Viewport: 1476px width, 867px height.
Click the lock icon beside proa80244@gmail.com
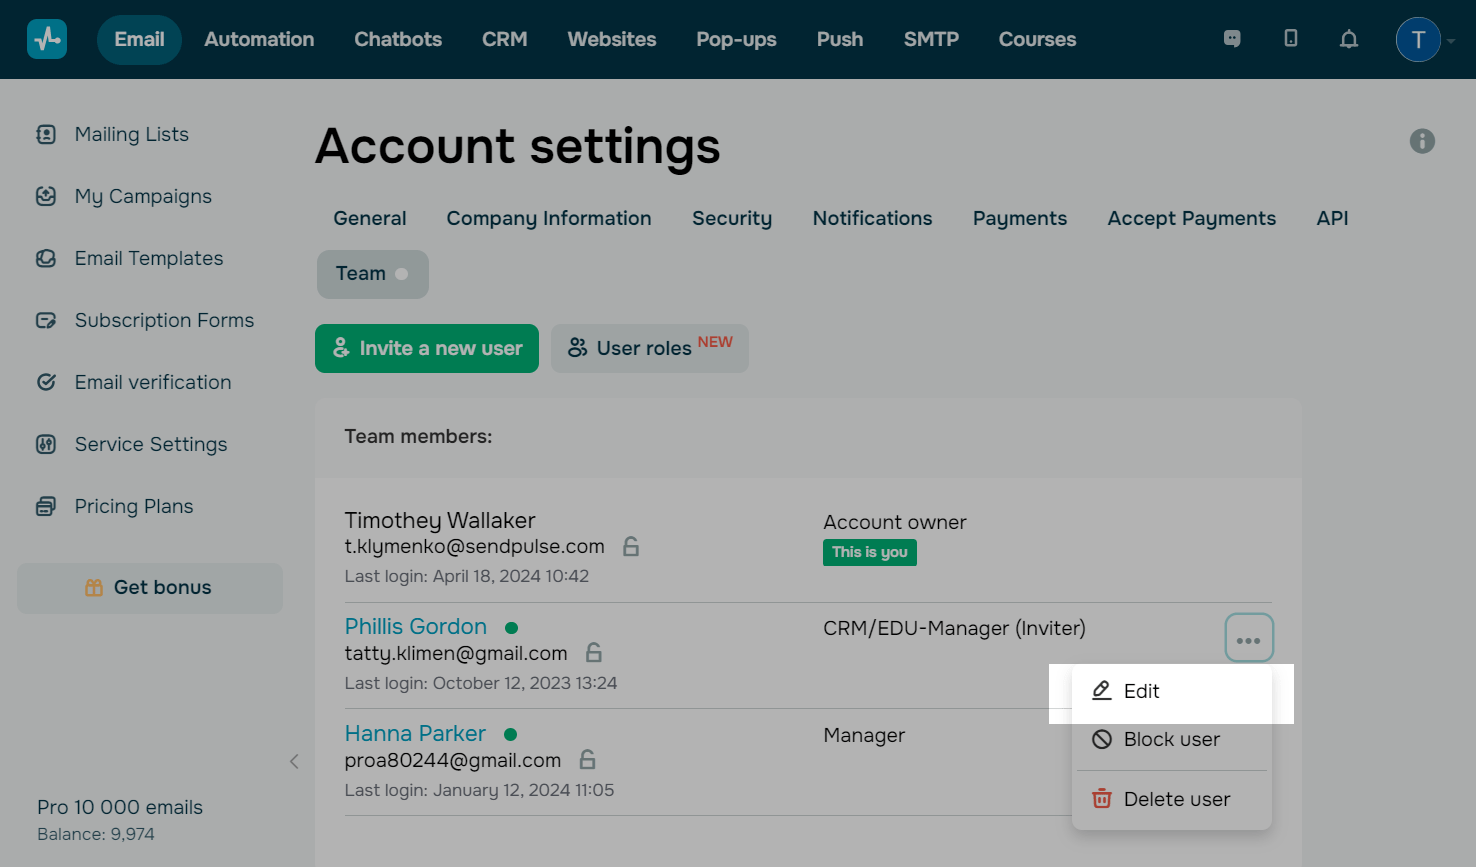tap(588, 760)
